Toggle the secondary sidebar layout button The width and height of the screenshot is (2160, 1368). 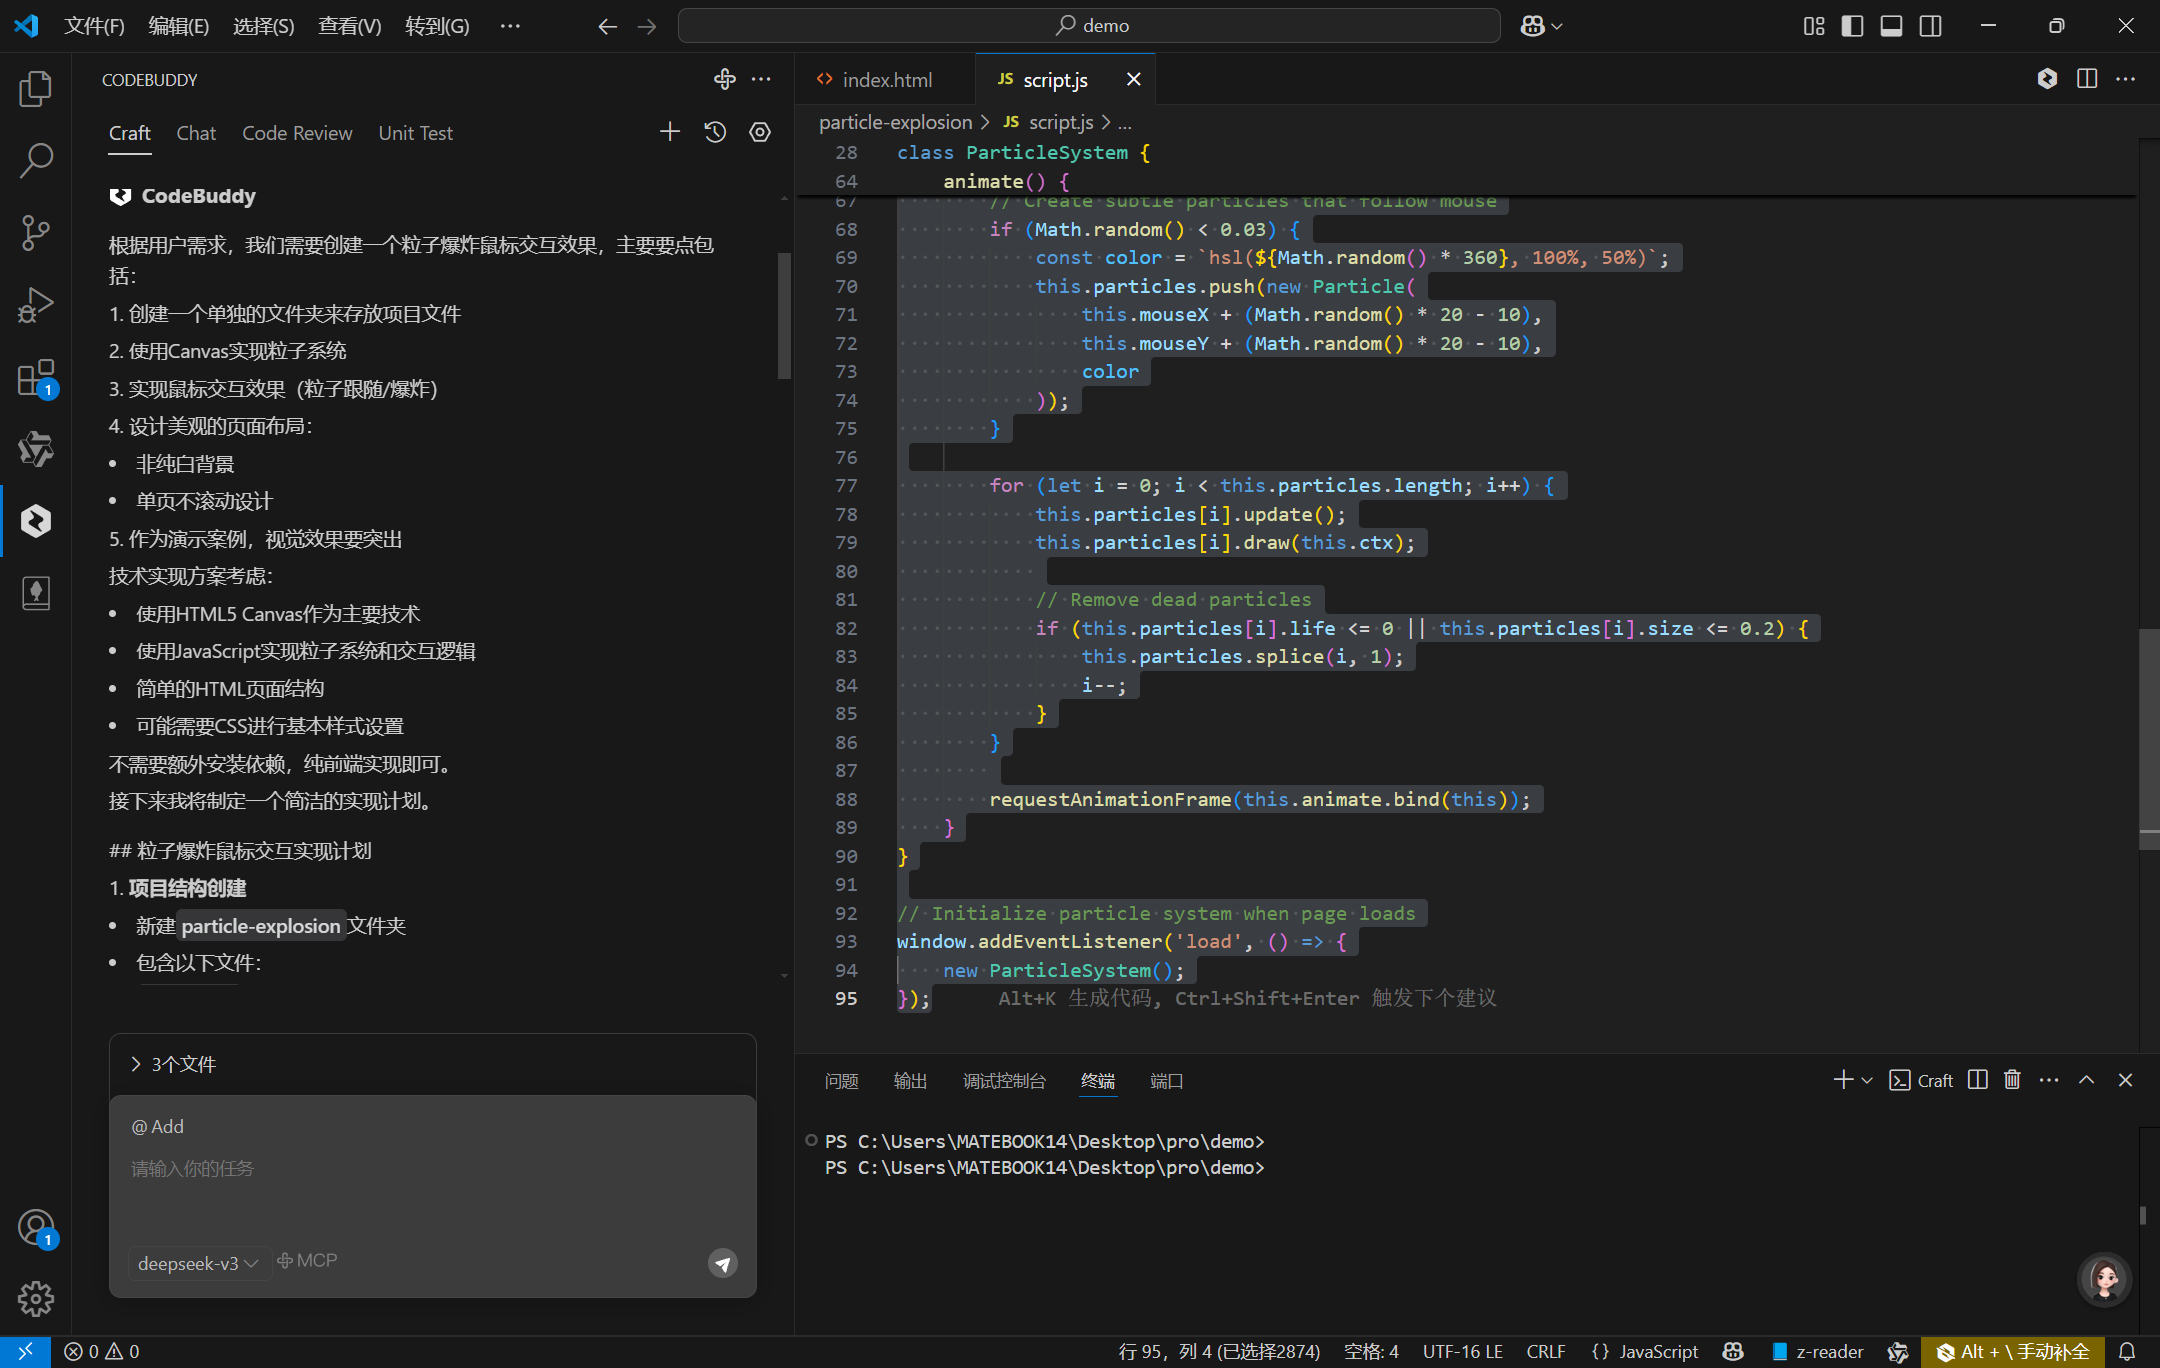pos(1930,26)
